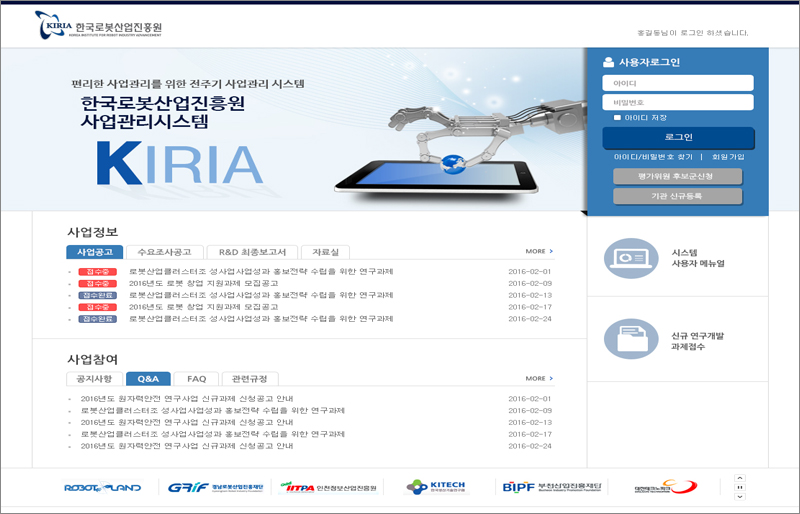
Task: Click the 접수중 badge on the 2016-02-01 row
Action: 97,272
